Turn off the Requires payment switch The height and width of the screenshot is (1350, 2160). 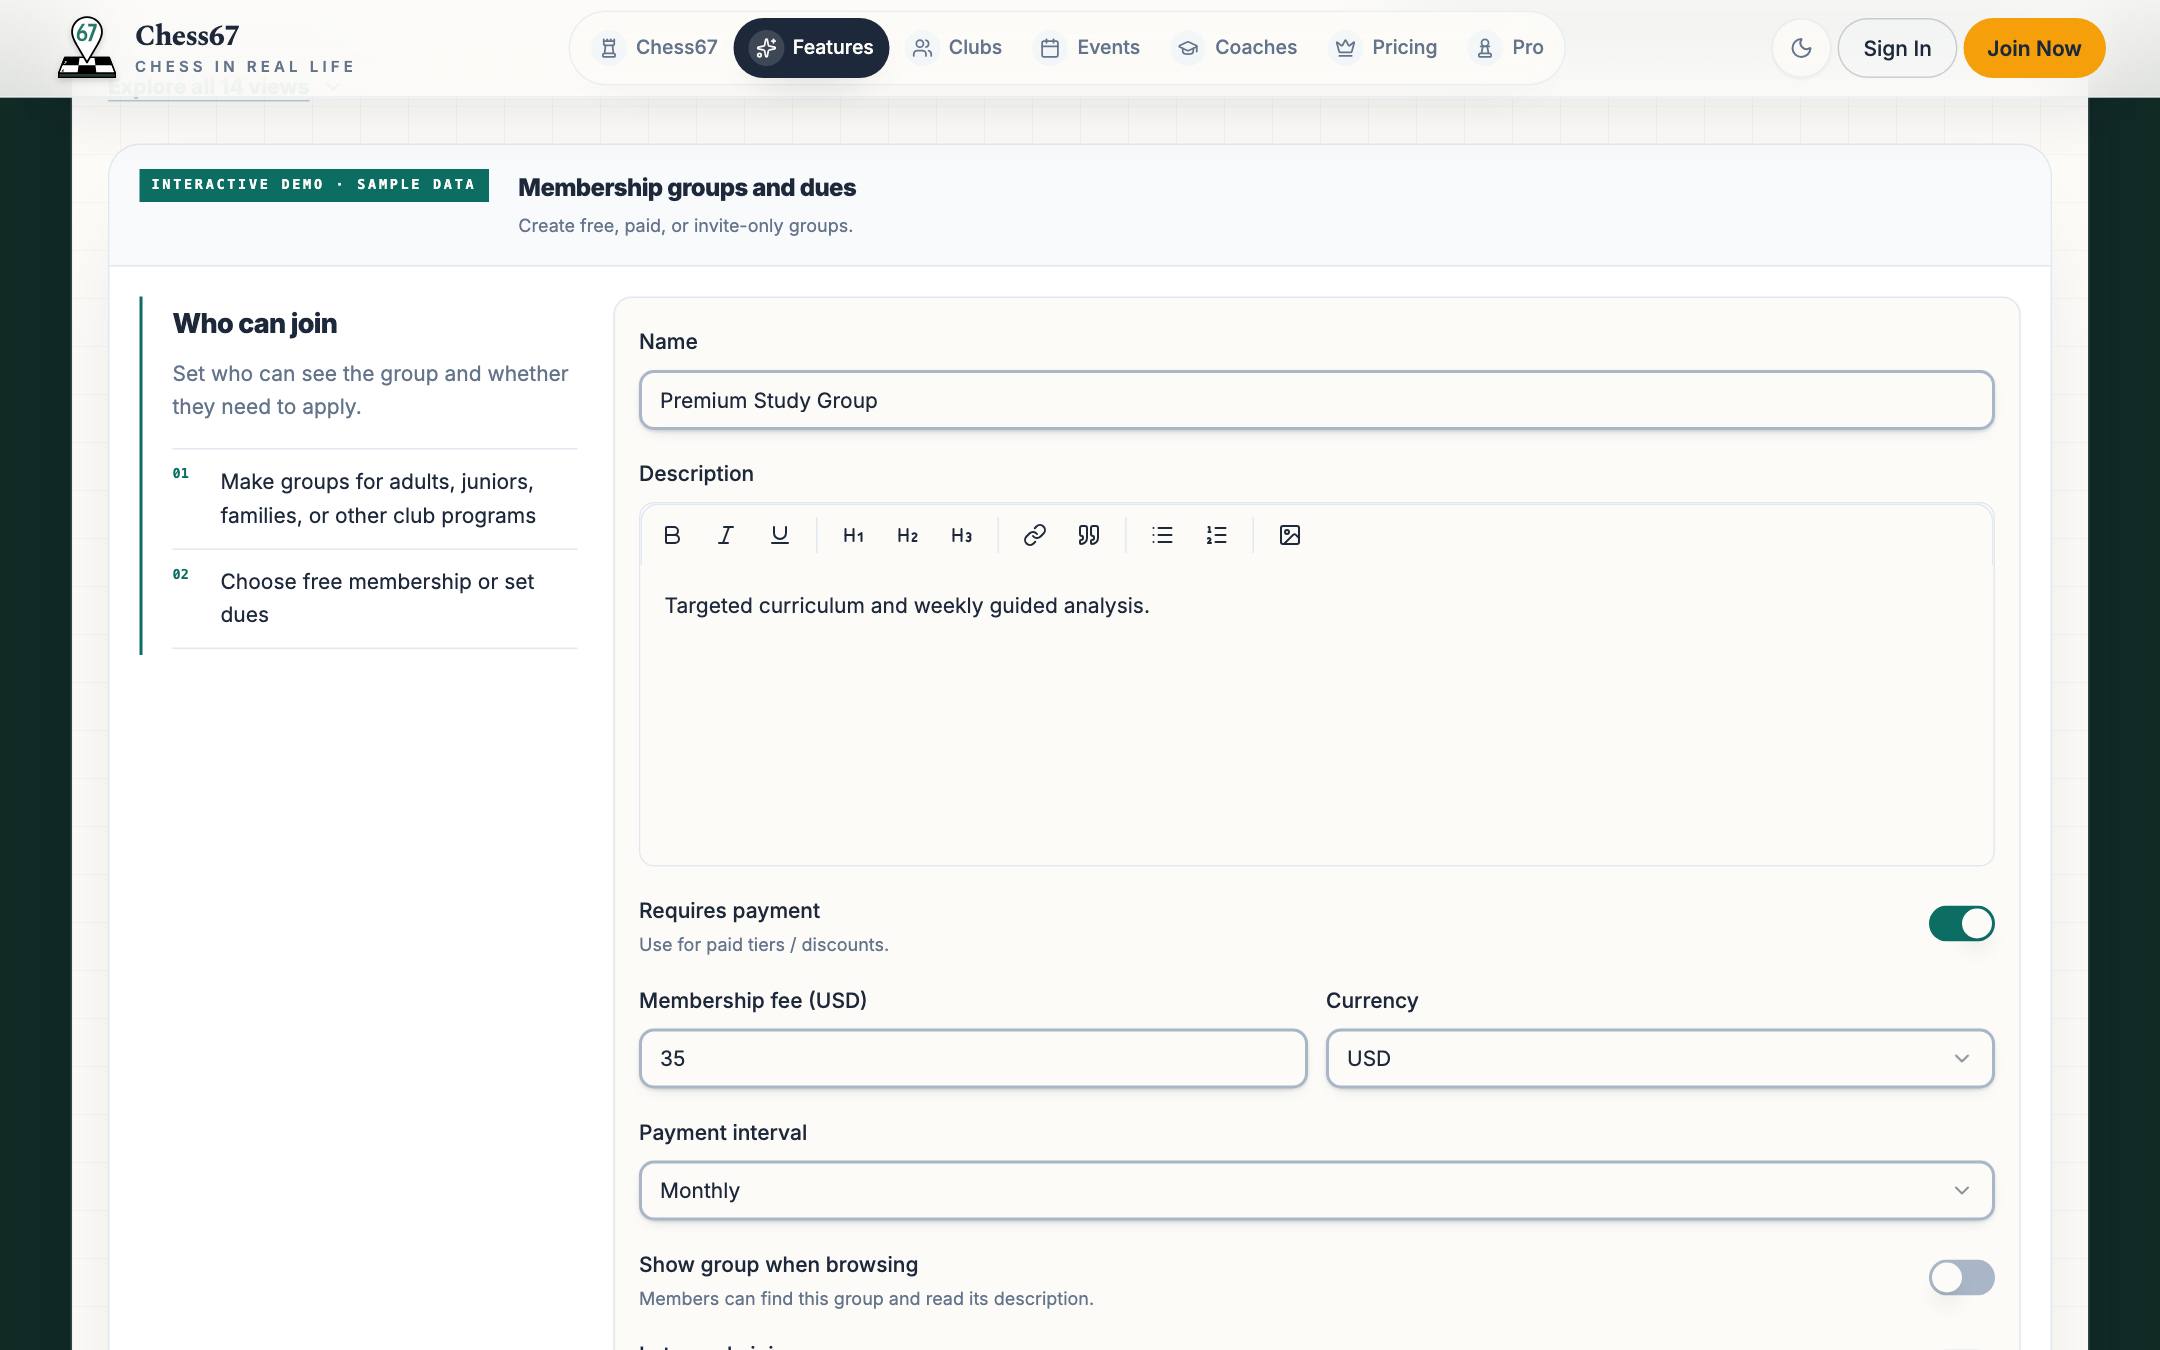(1961, 923)
